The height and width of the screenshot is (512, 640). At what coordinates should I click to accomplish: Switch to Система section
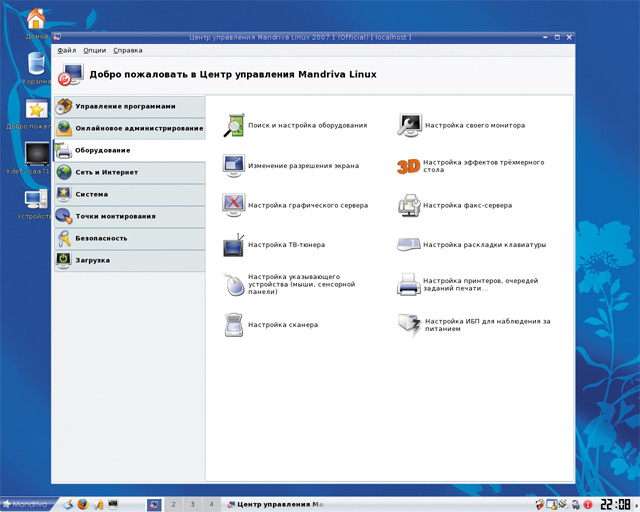click(x=130, y=194)
